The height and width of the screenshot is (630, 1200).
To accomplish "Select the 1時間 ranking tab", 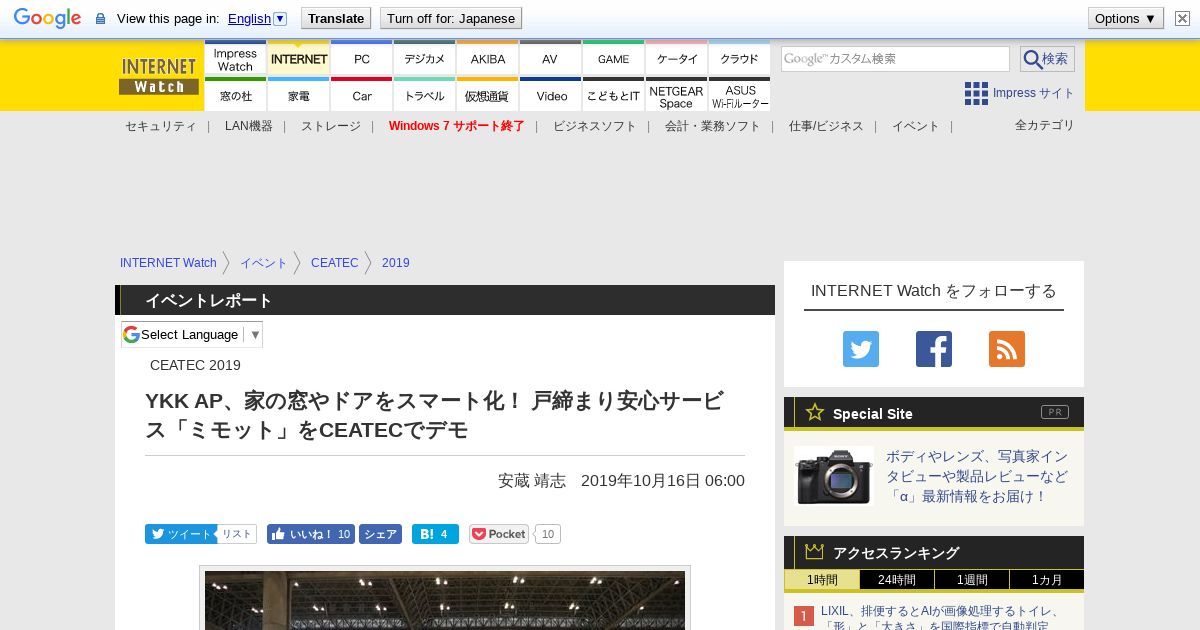I will point(822,580).
